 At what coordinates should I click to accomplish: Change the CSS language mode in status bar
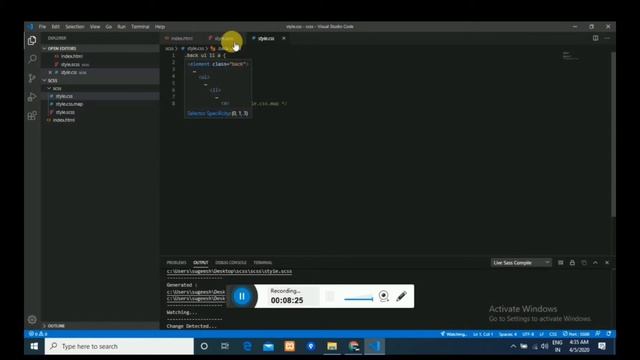click(553, 334)
